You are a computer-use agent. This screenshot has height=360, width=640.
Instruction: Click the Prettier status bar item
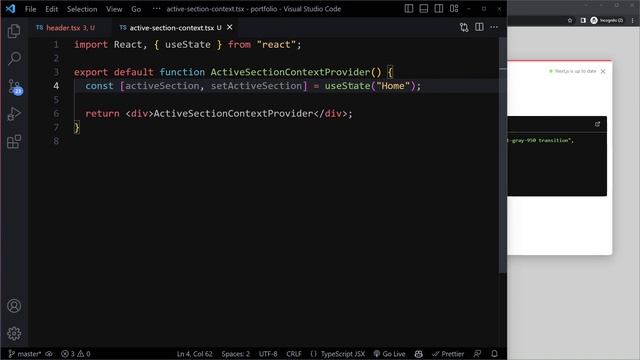[448, 354]
